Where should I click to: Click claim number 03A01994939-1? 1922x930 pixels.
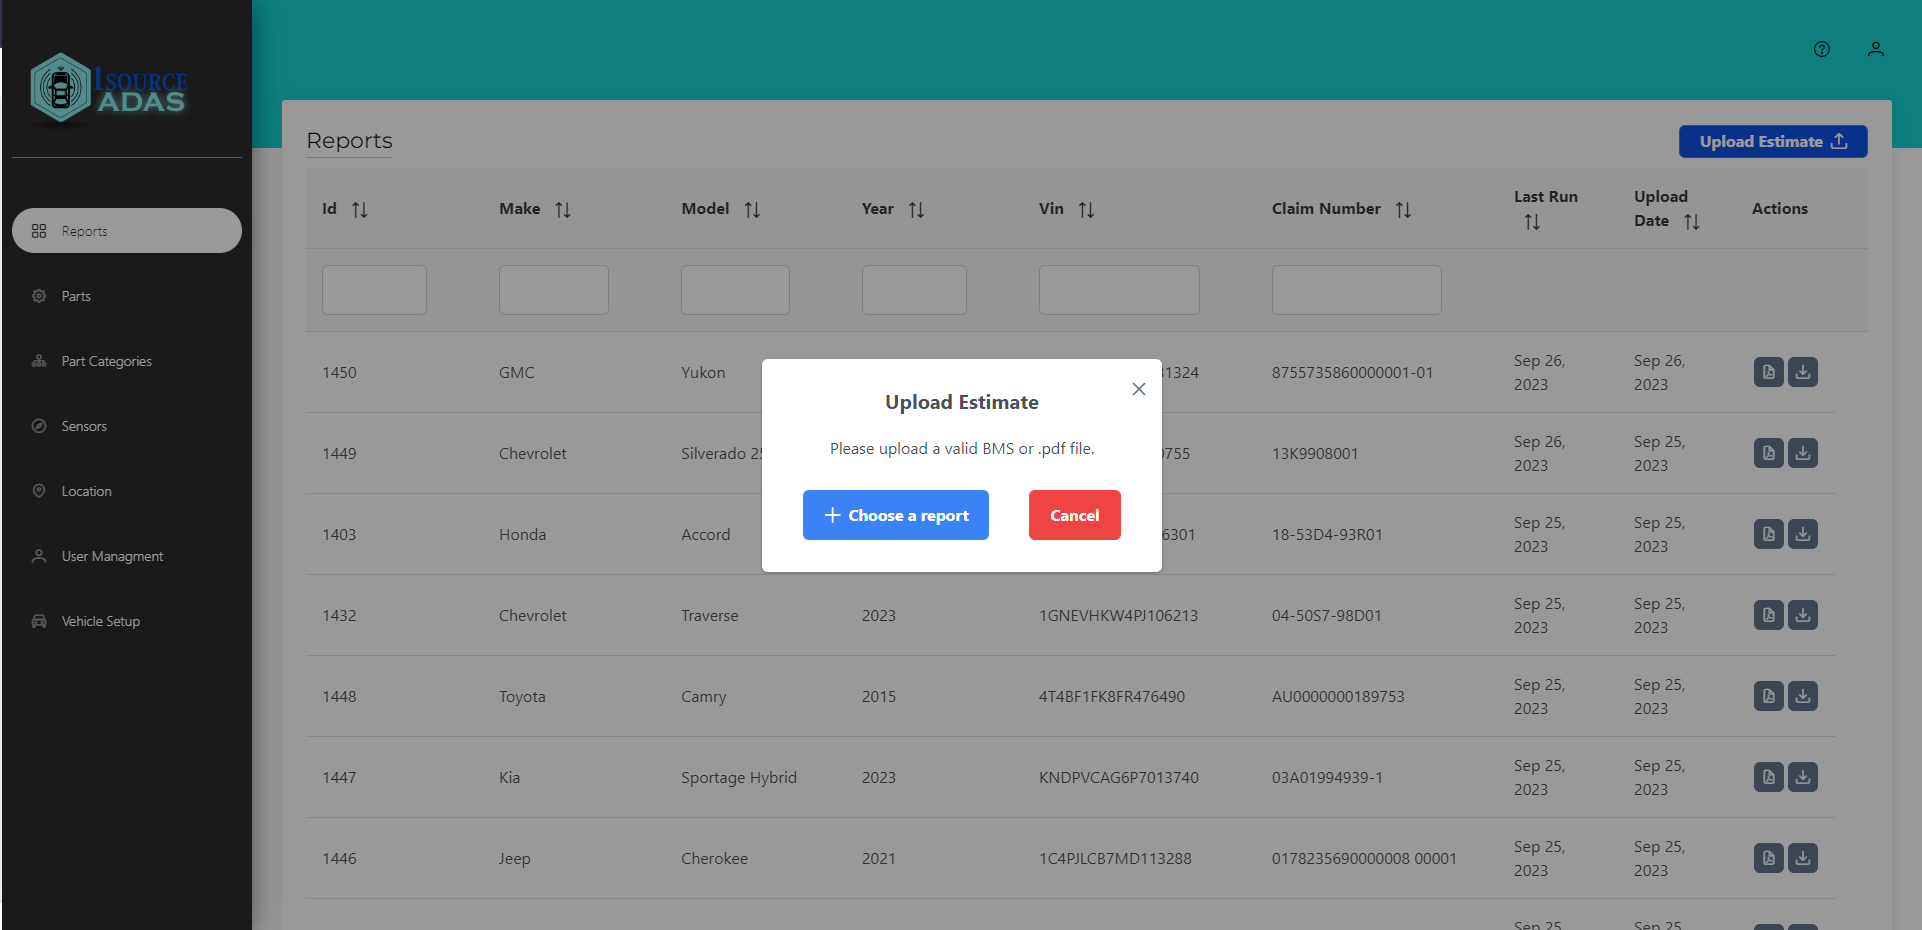tap(1327, 777)
